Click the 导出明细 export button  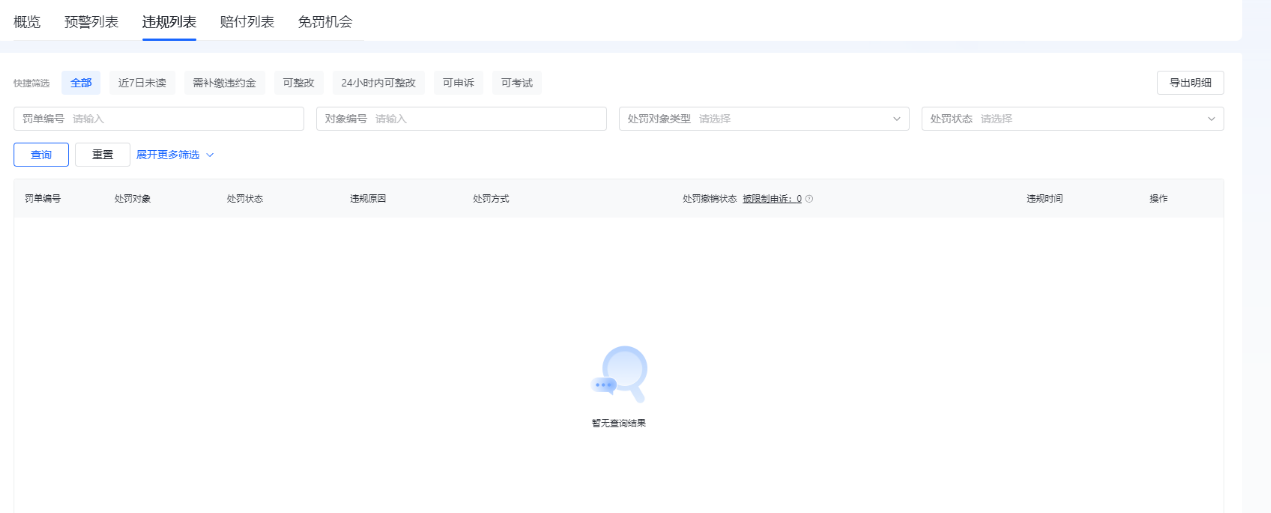coord(1190,83)
